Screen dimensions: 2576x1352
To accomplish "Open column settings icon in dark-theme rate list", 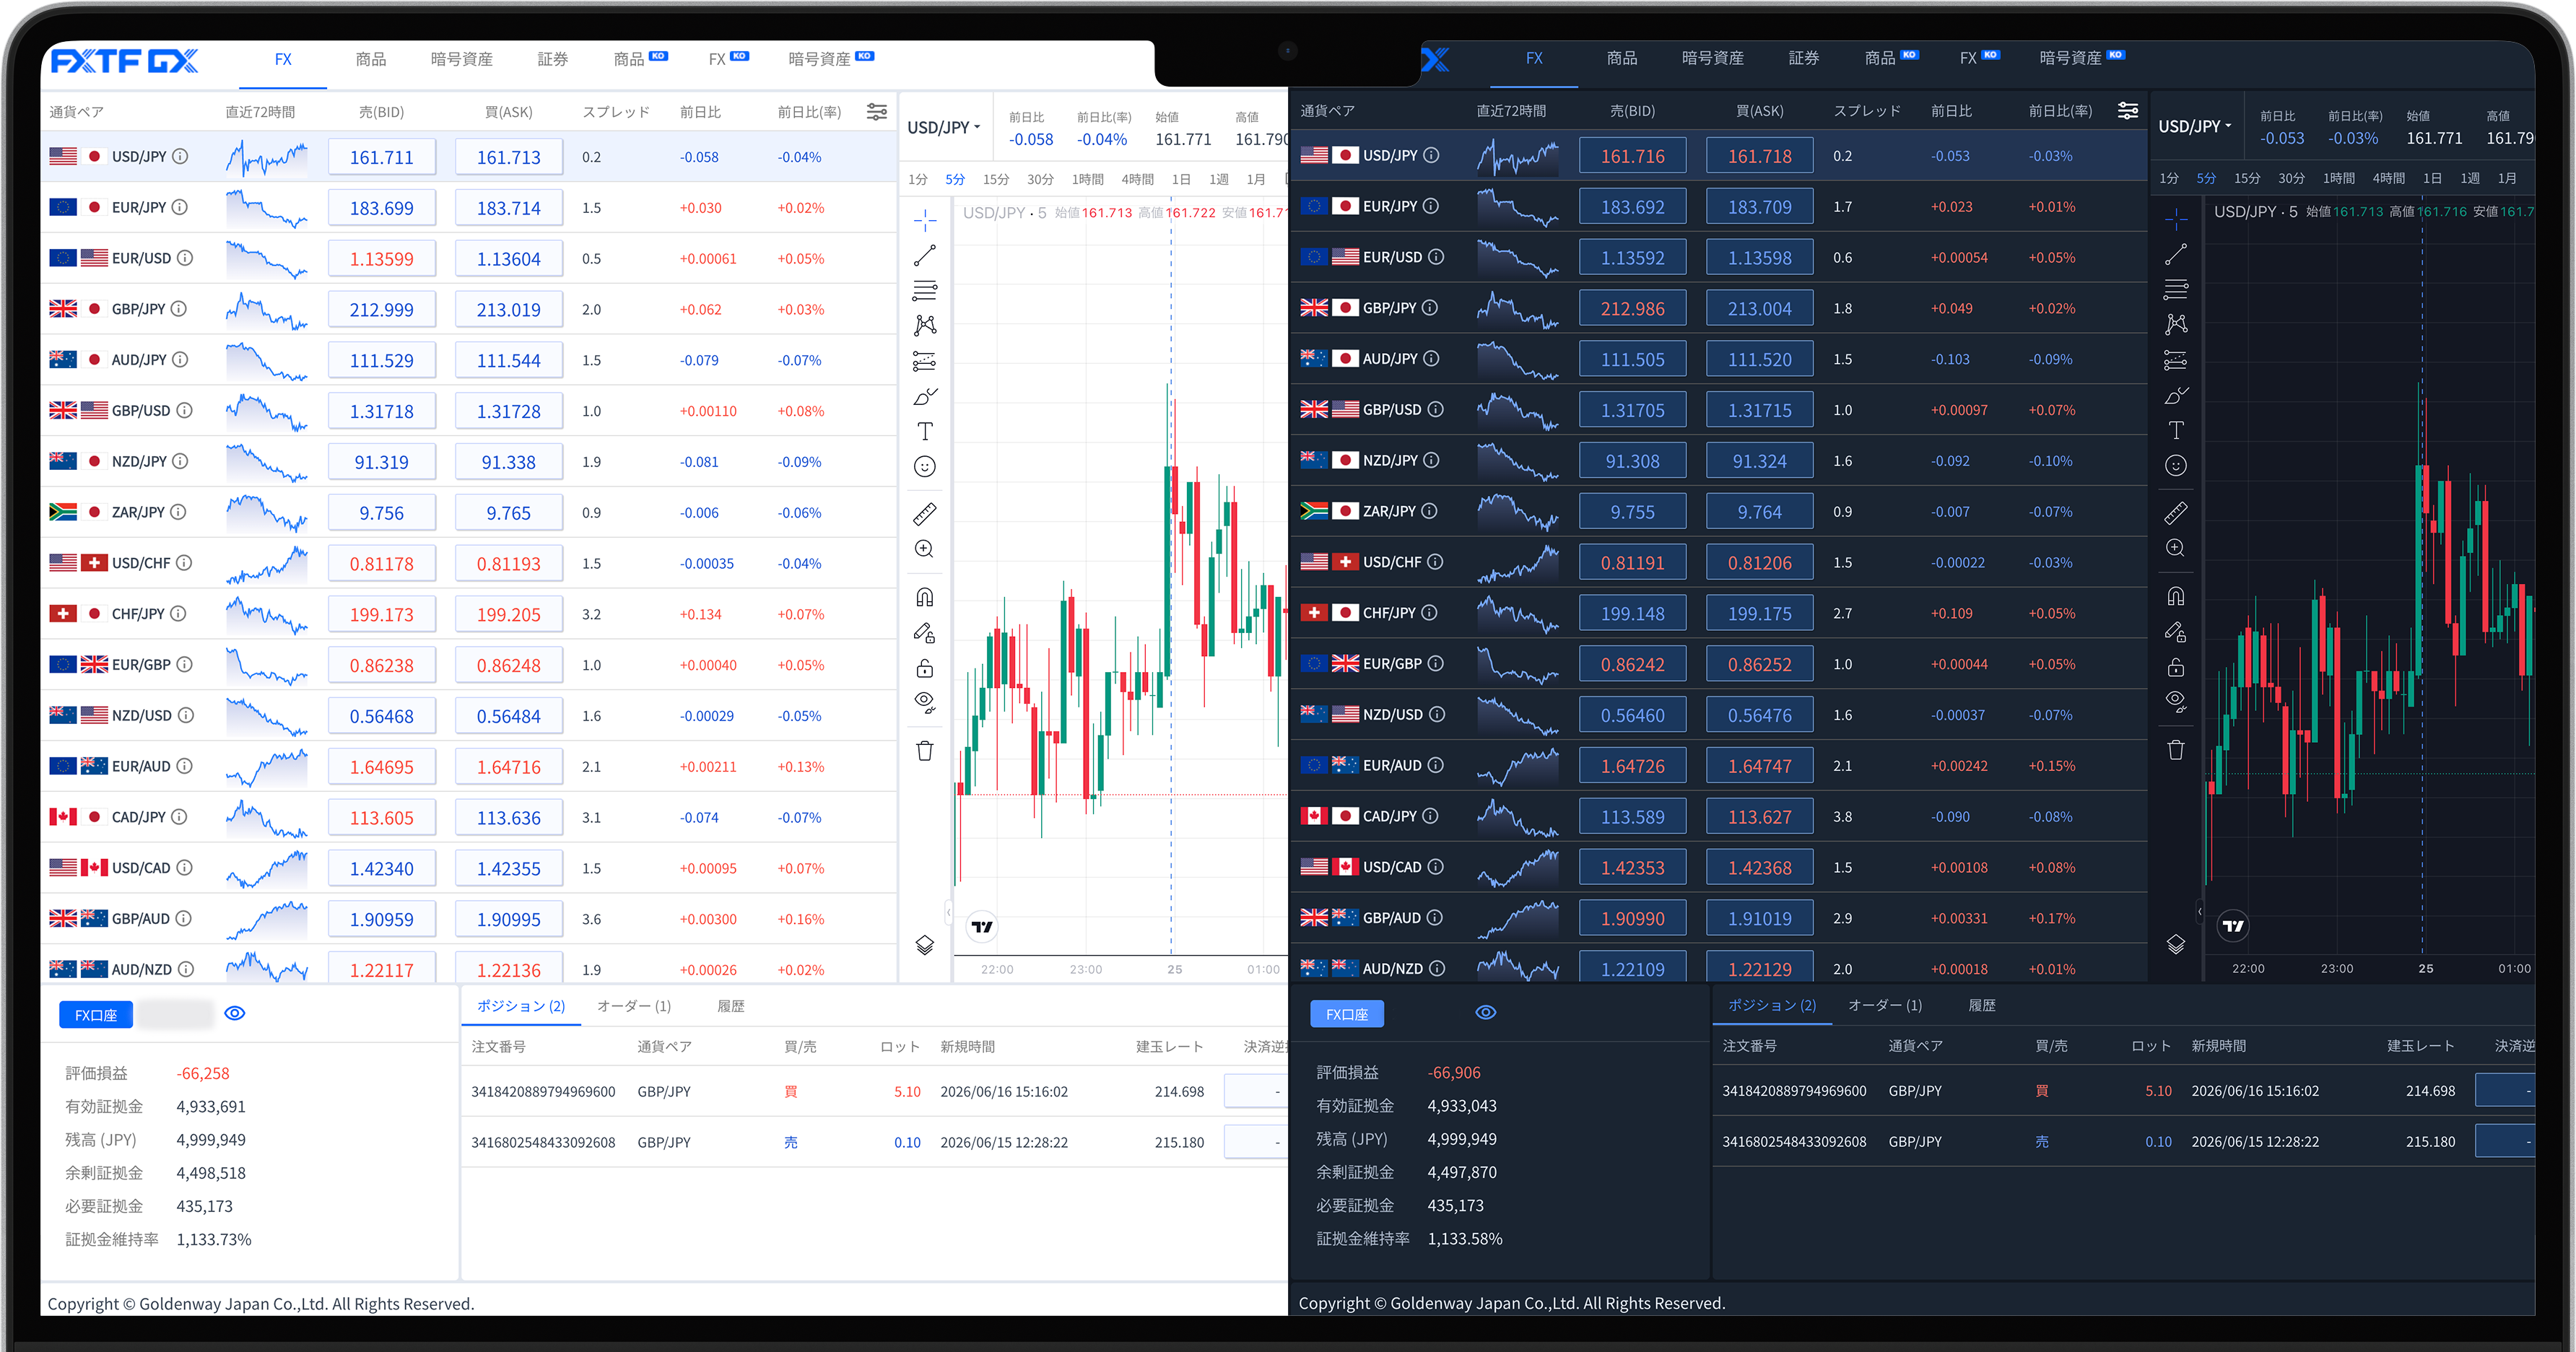I will pos(2128,111).
